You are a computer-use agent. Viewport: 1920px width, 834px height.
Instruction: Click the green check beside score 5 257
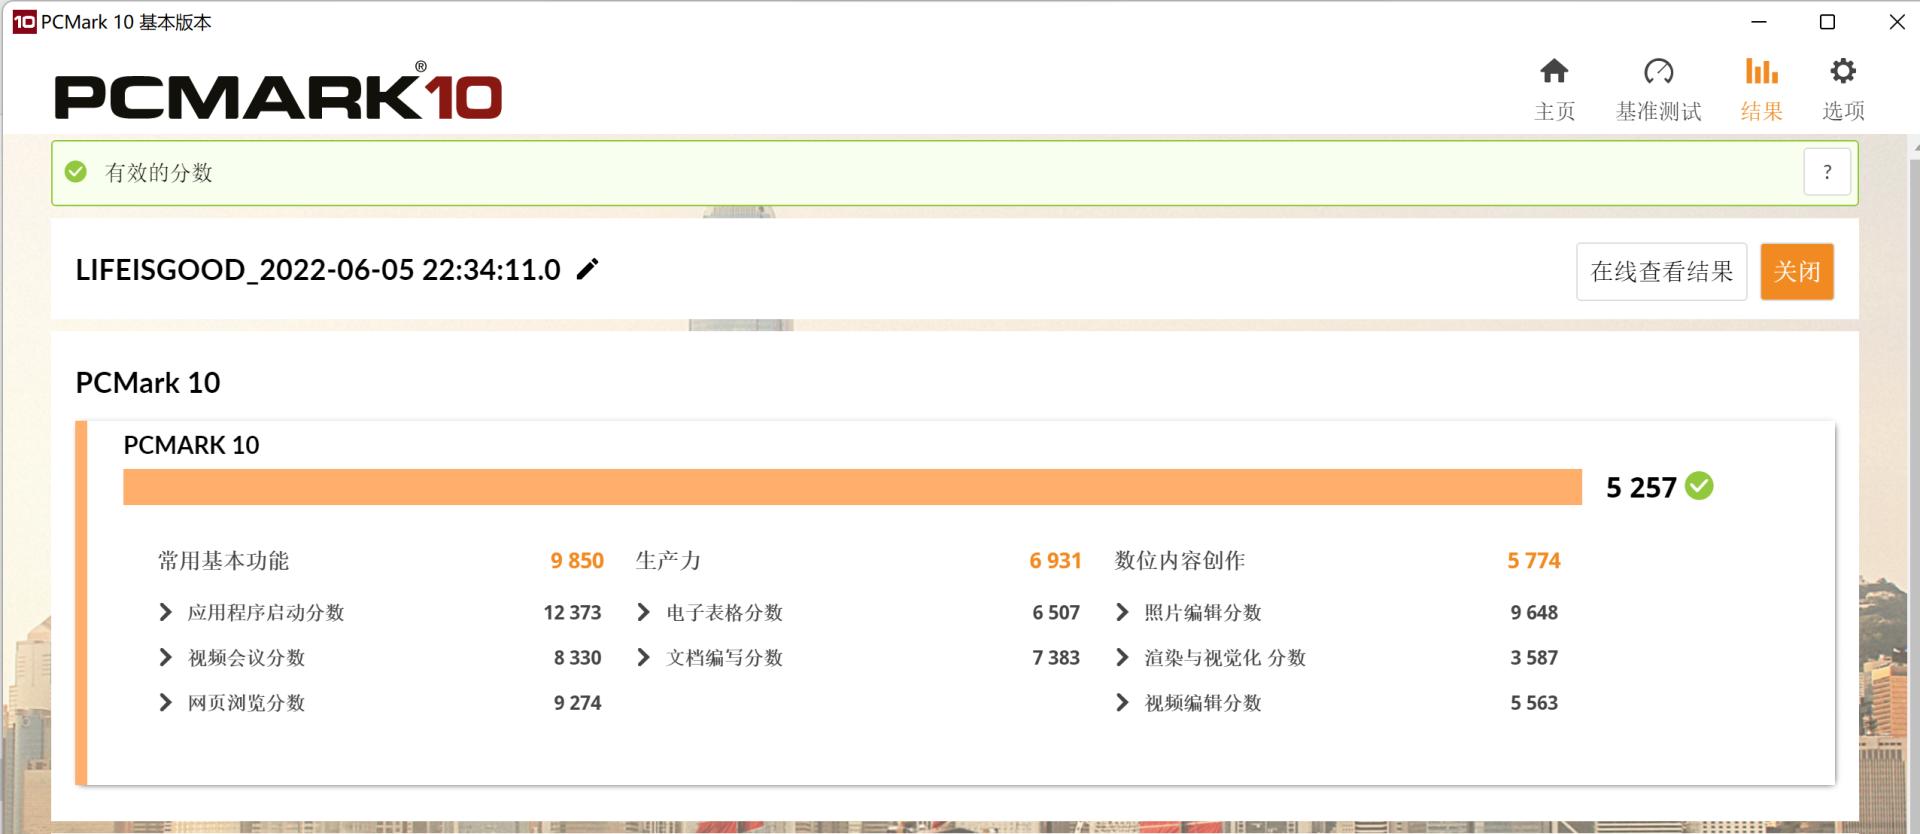1699,486
